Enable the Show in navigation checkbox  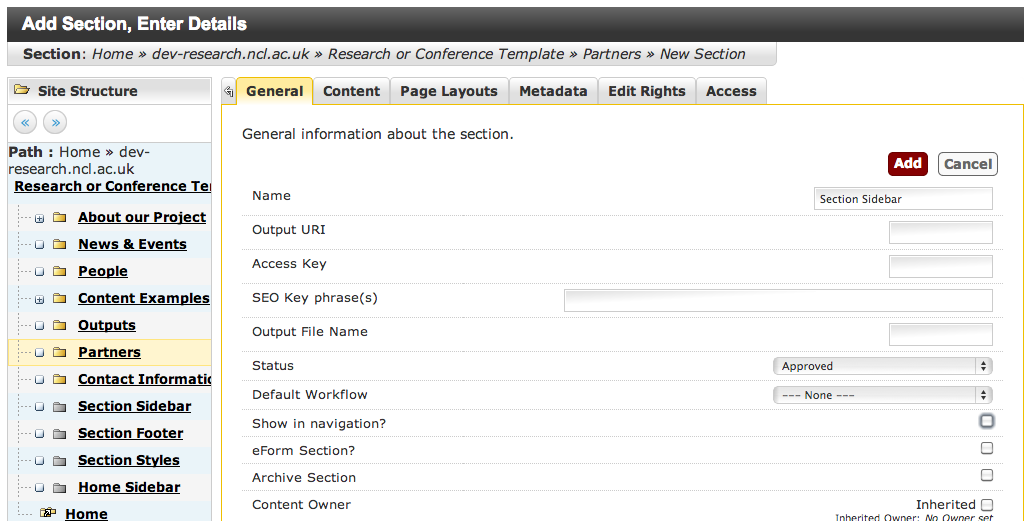point(987,421)
